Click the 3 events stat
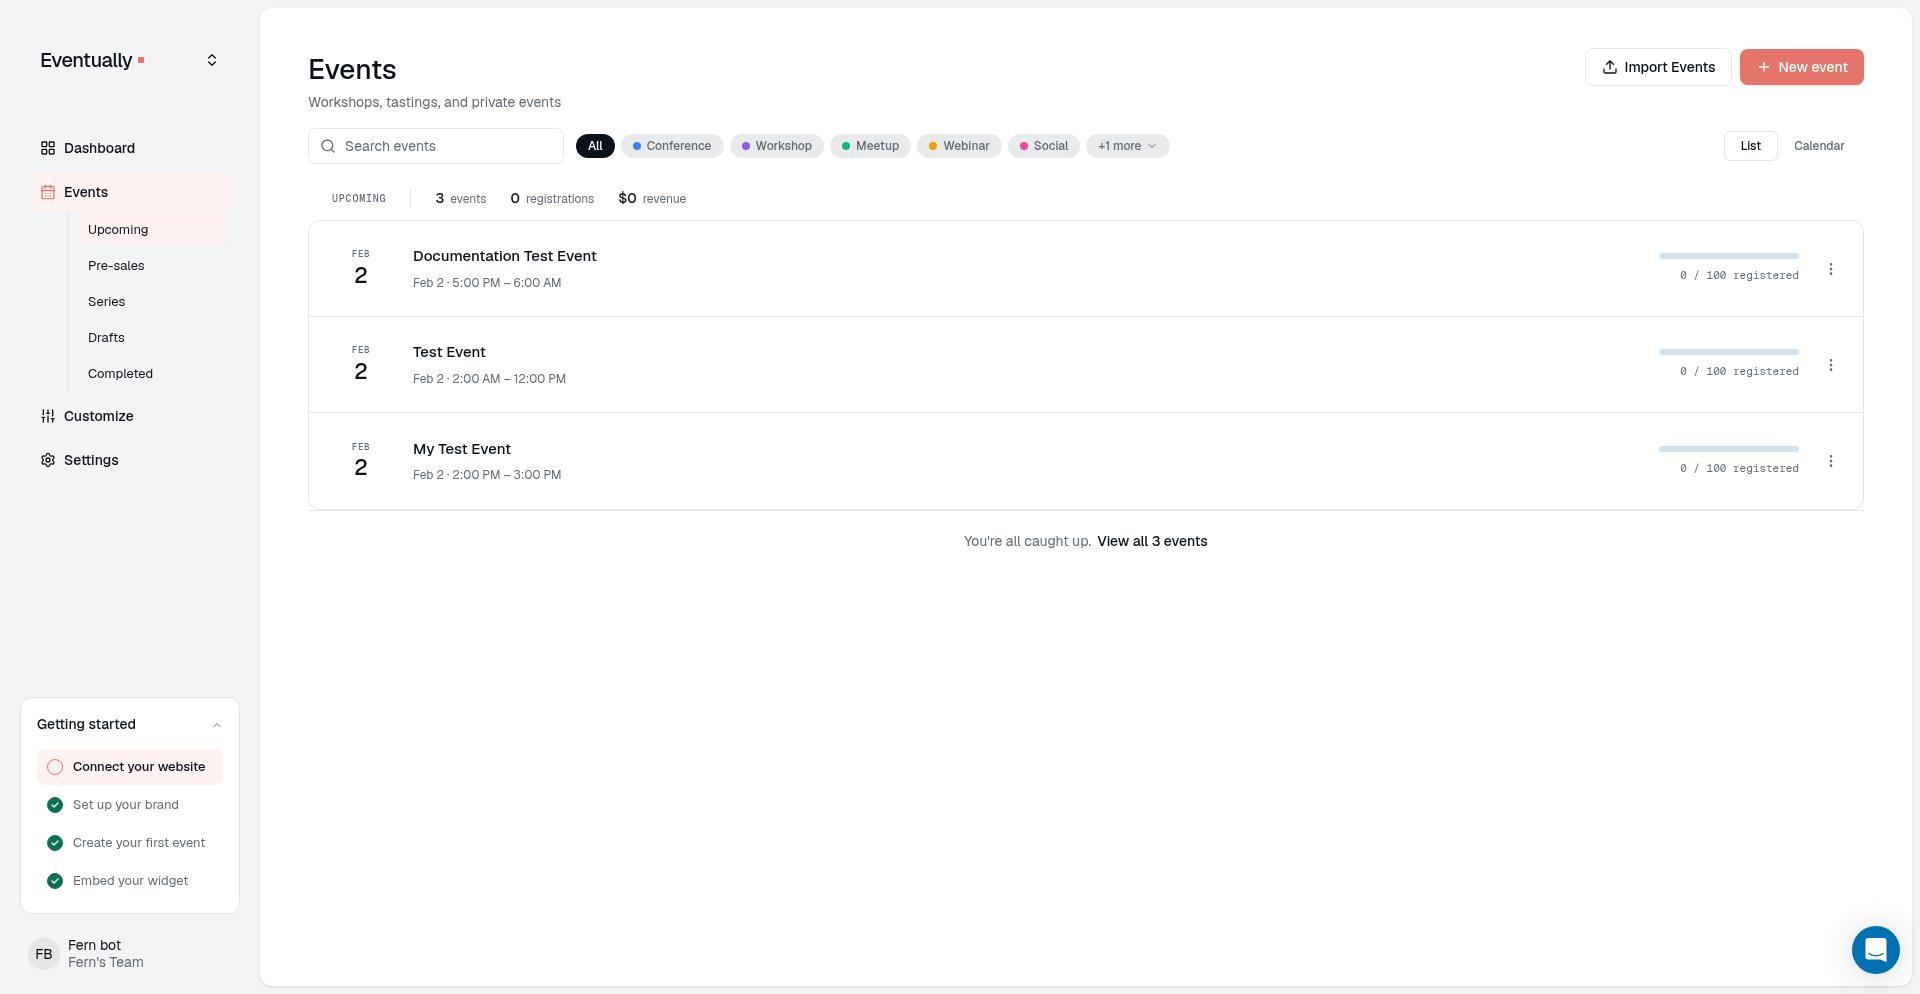 pyautogui.click(x=461, y=199)
